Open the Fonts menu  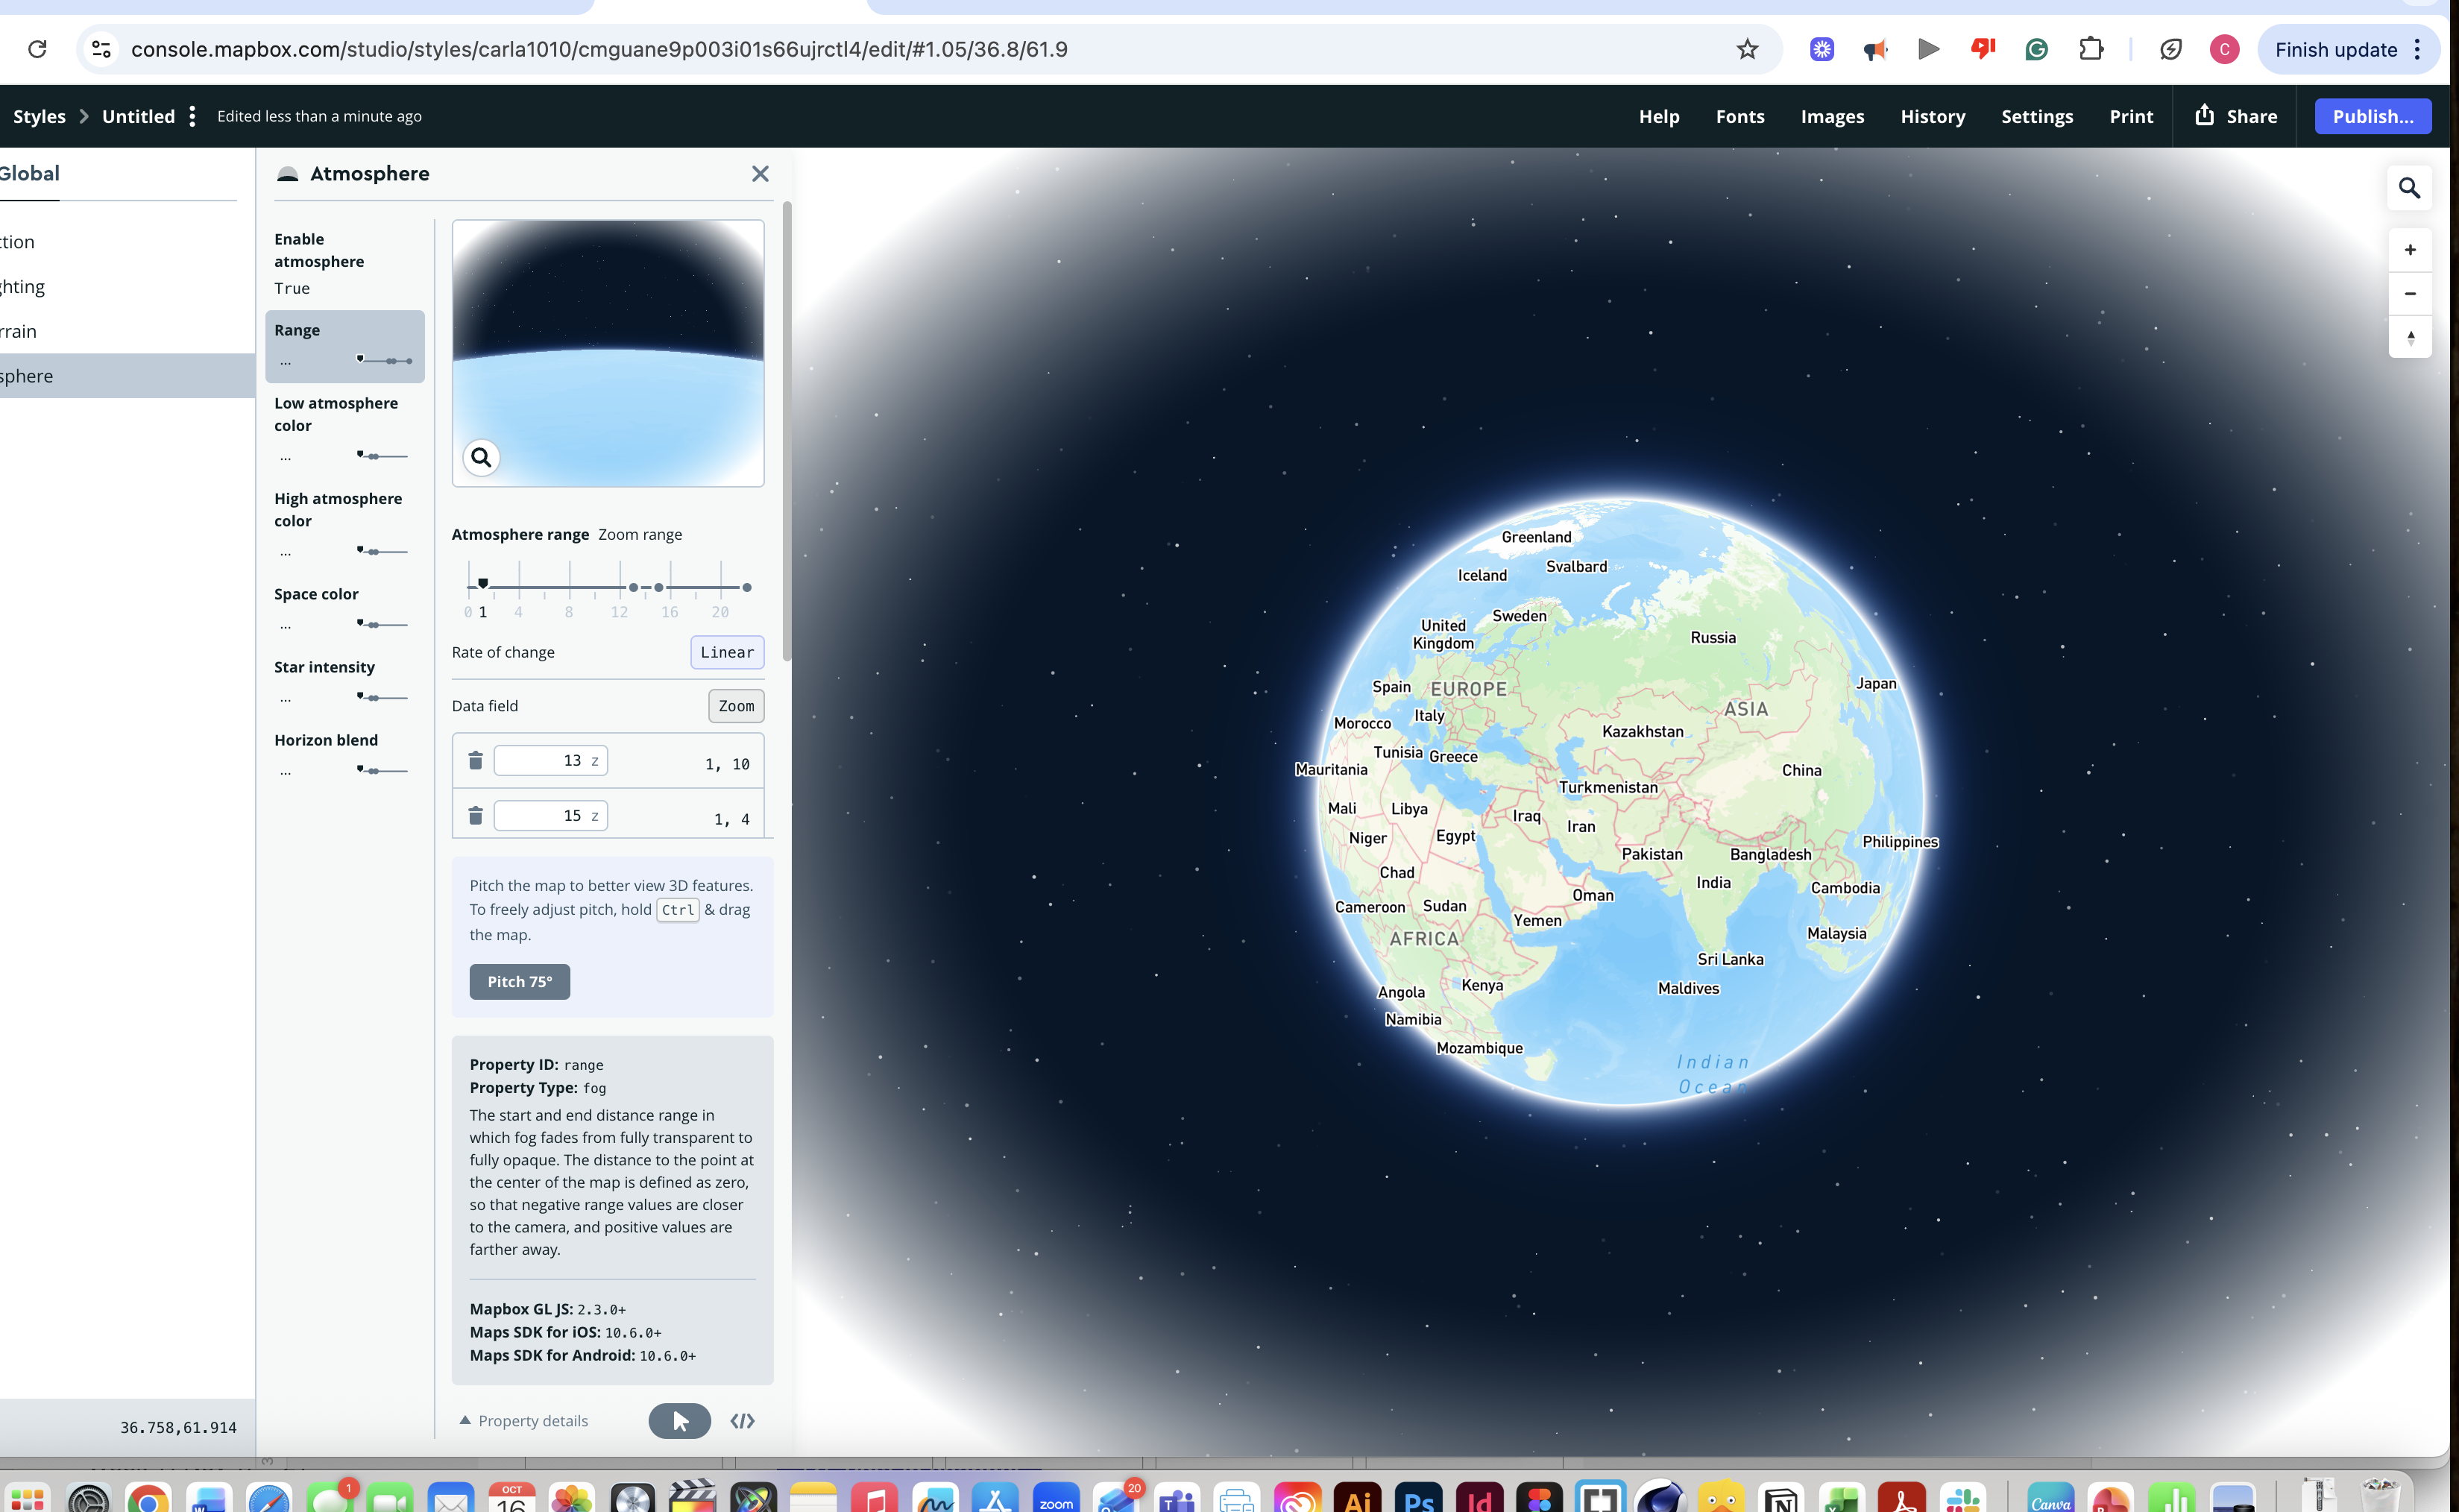coord(1739,116)
